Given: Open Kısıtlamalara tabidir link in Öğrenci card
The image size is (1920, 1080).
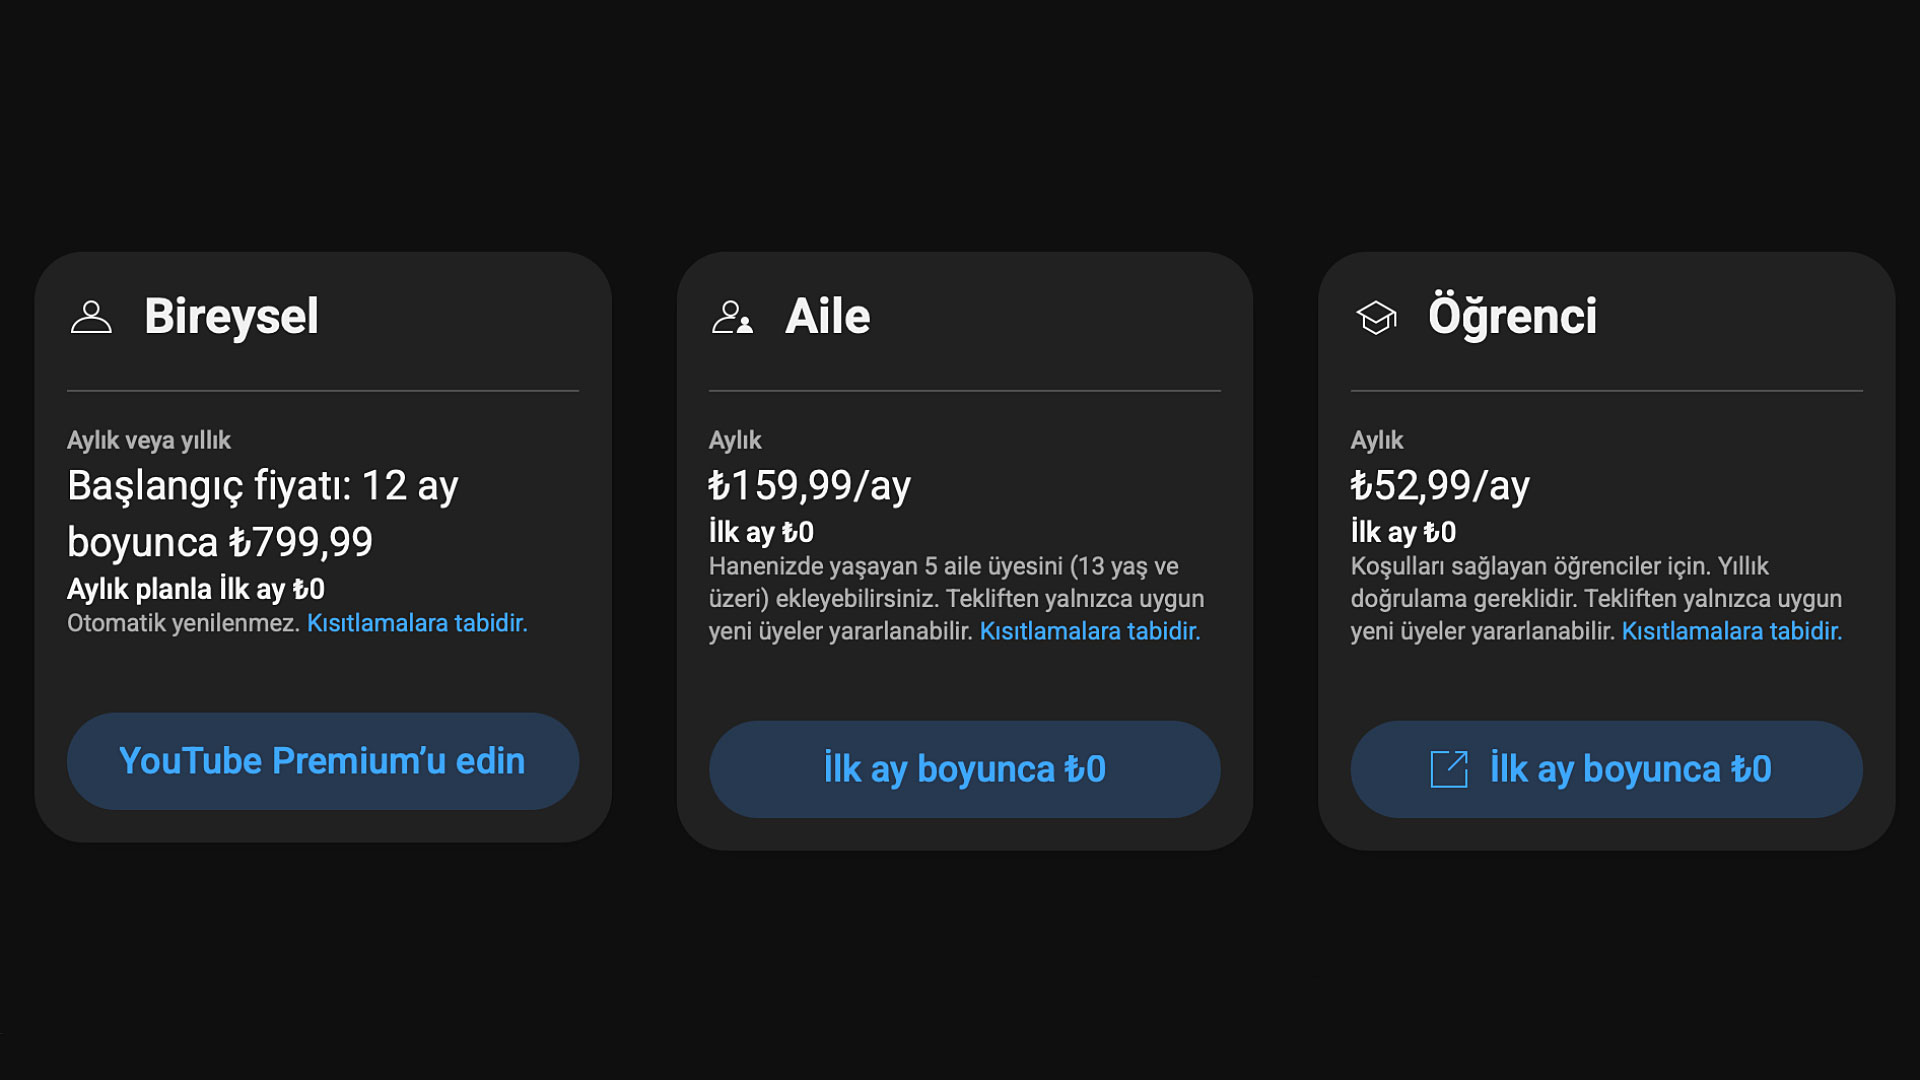Looking at the screenshot, I should tap(1732, 631).
